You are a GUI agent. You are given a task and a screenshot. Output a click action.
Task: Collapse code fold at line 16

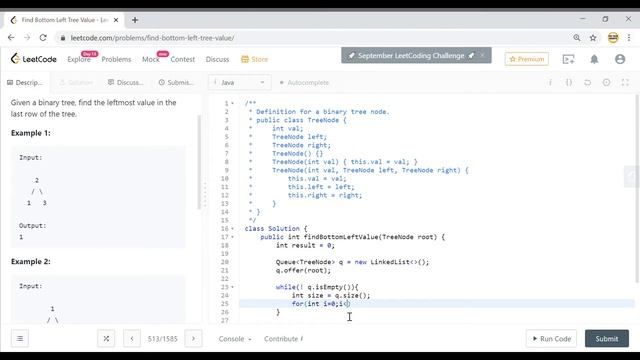[233, 229]
